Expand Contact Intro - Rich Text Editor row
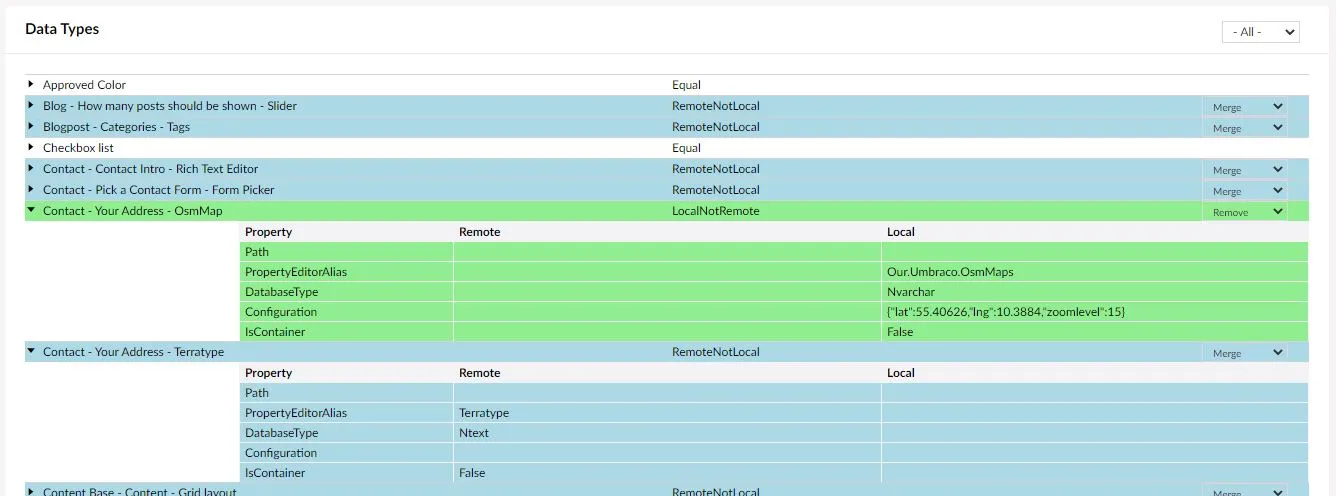1336x496 pixels. pyautogui.click(x=31, y=169)
